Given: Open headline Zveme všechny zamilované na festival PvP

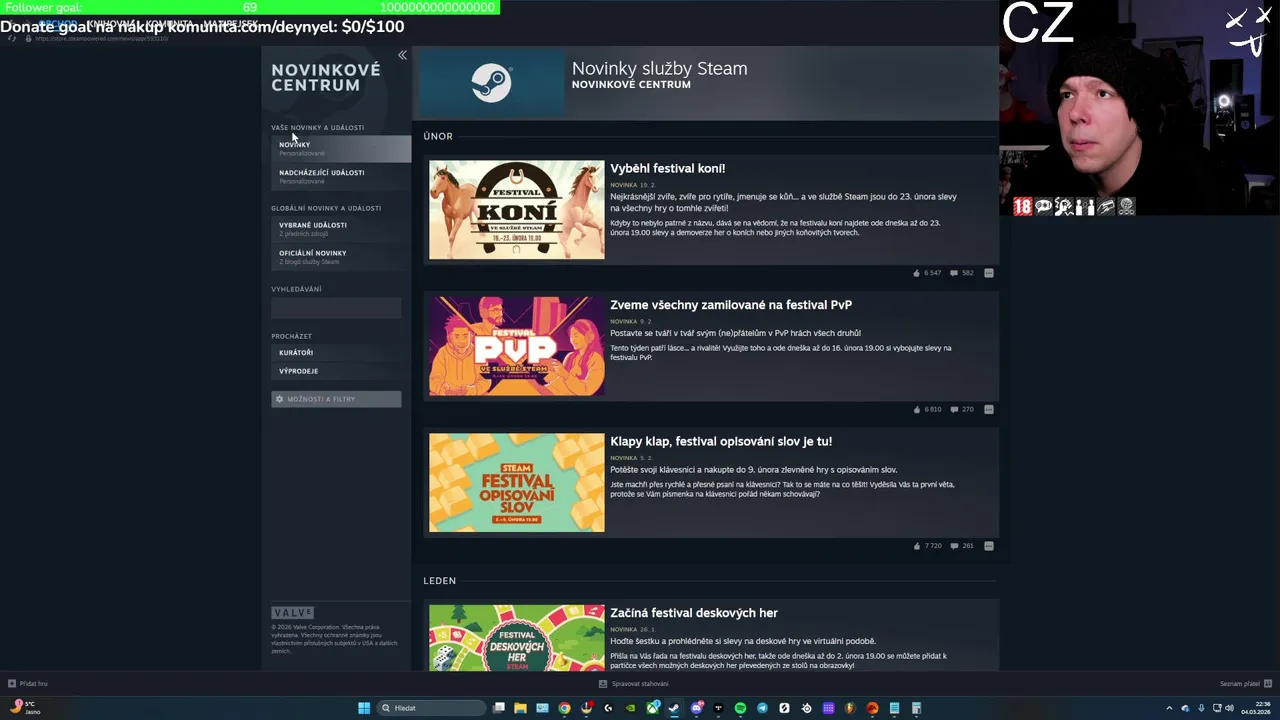Looking at the screenshot, I should (x=731, y=304).
